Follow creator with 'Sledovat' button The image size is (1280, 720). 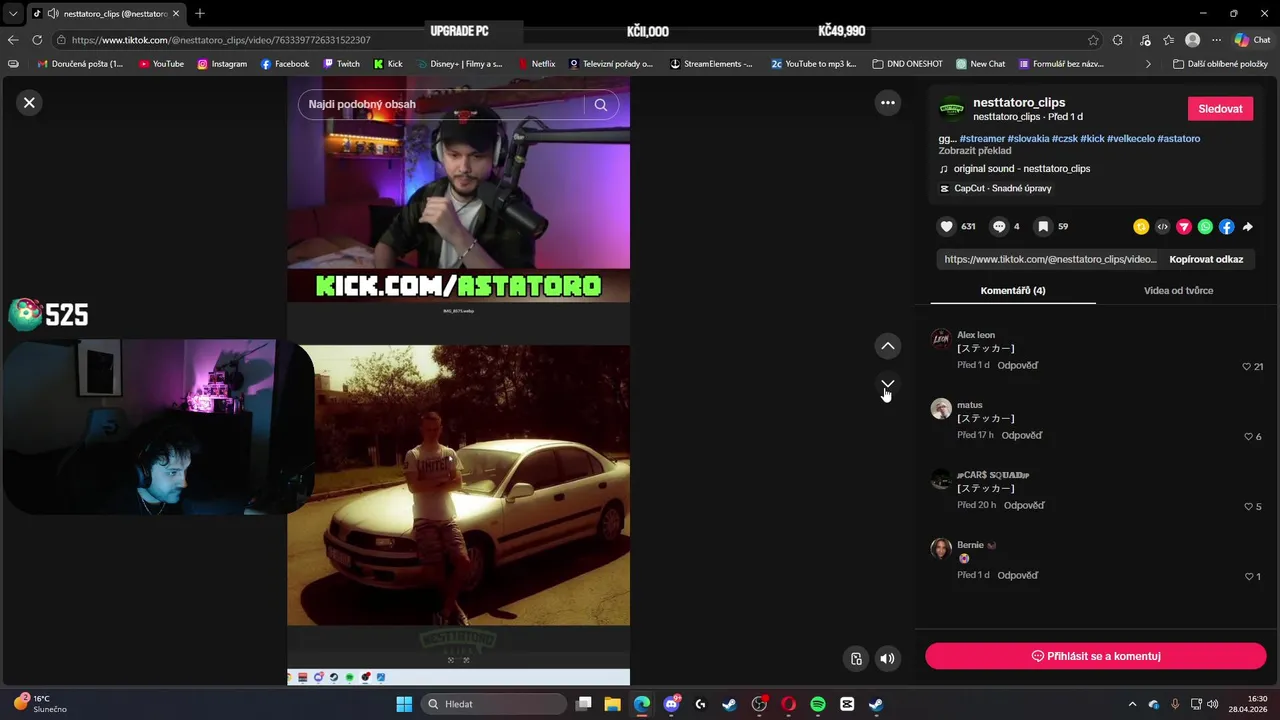tap(1220, 109)
